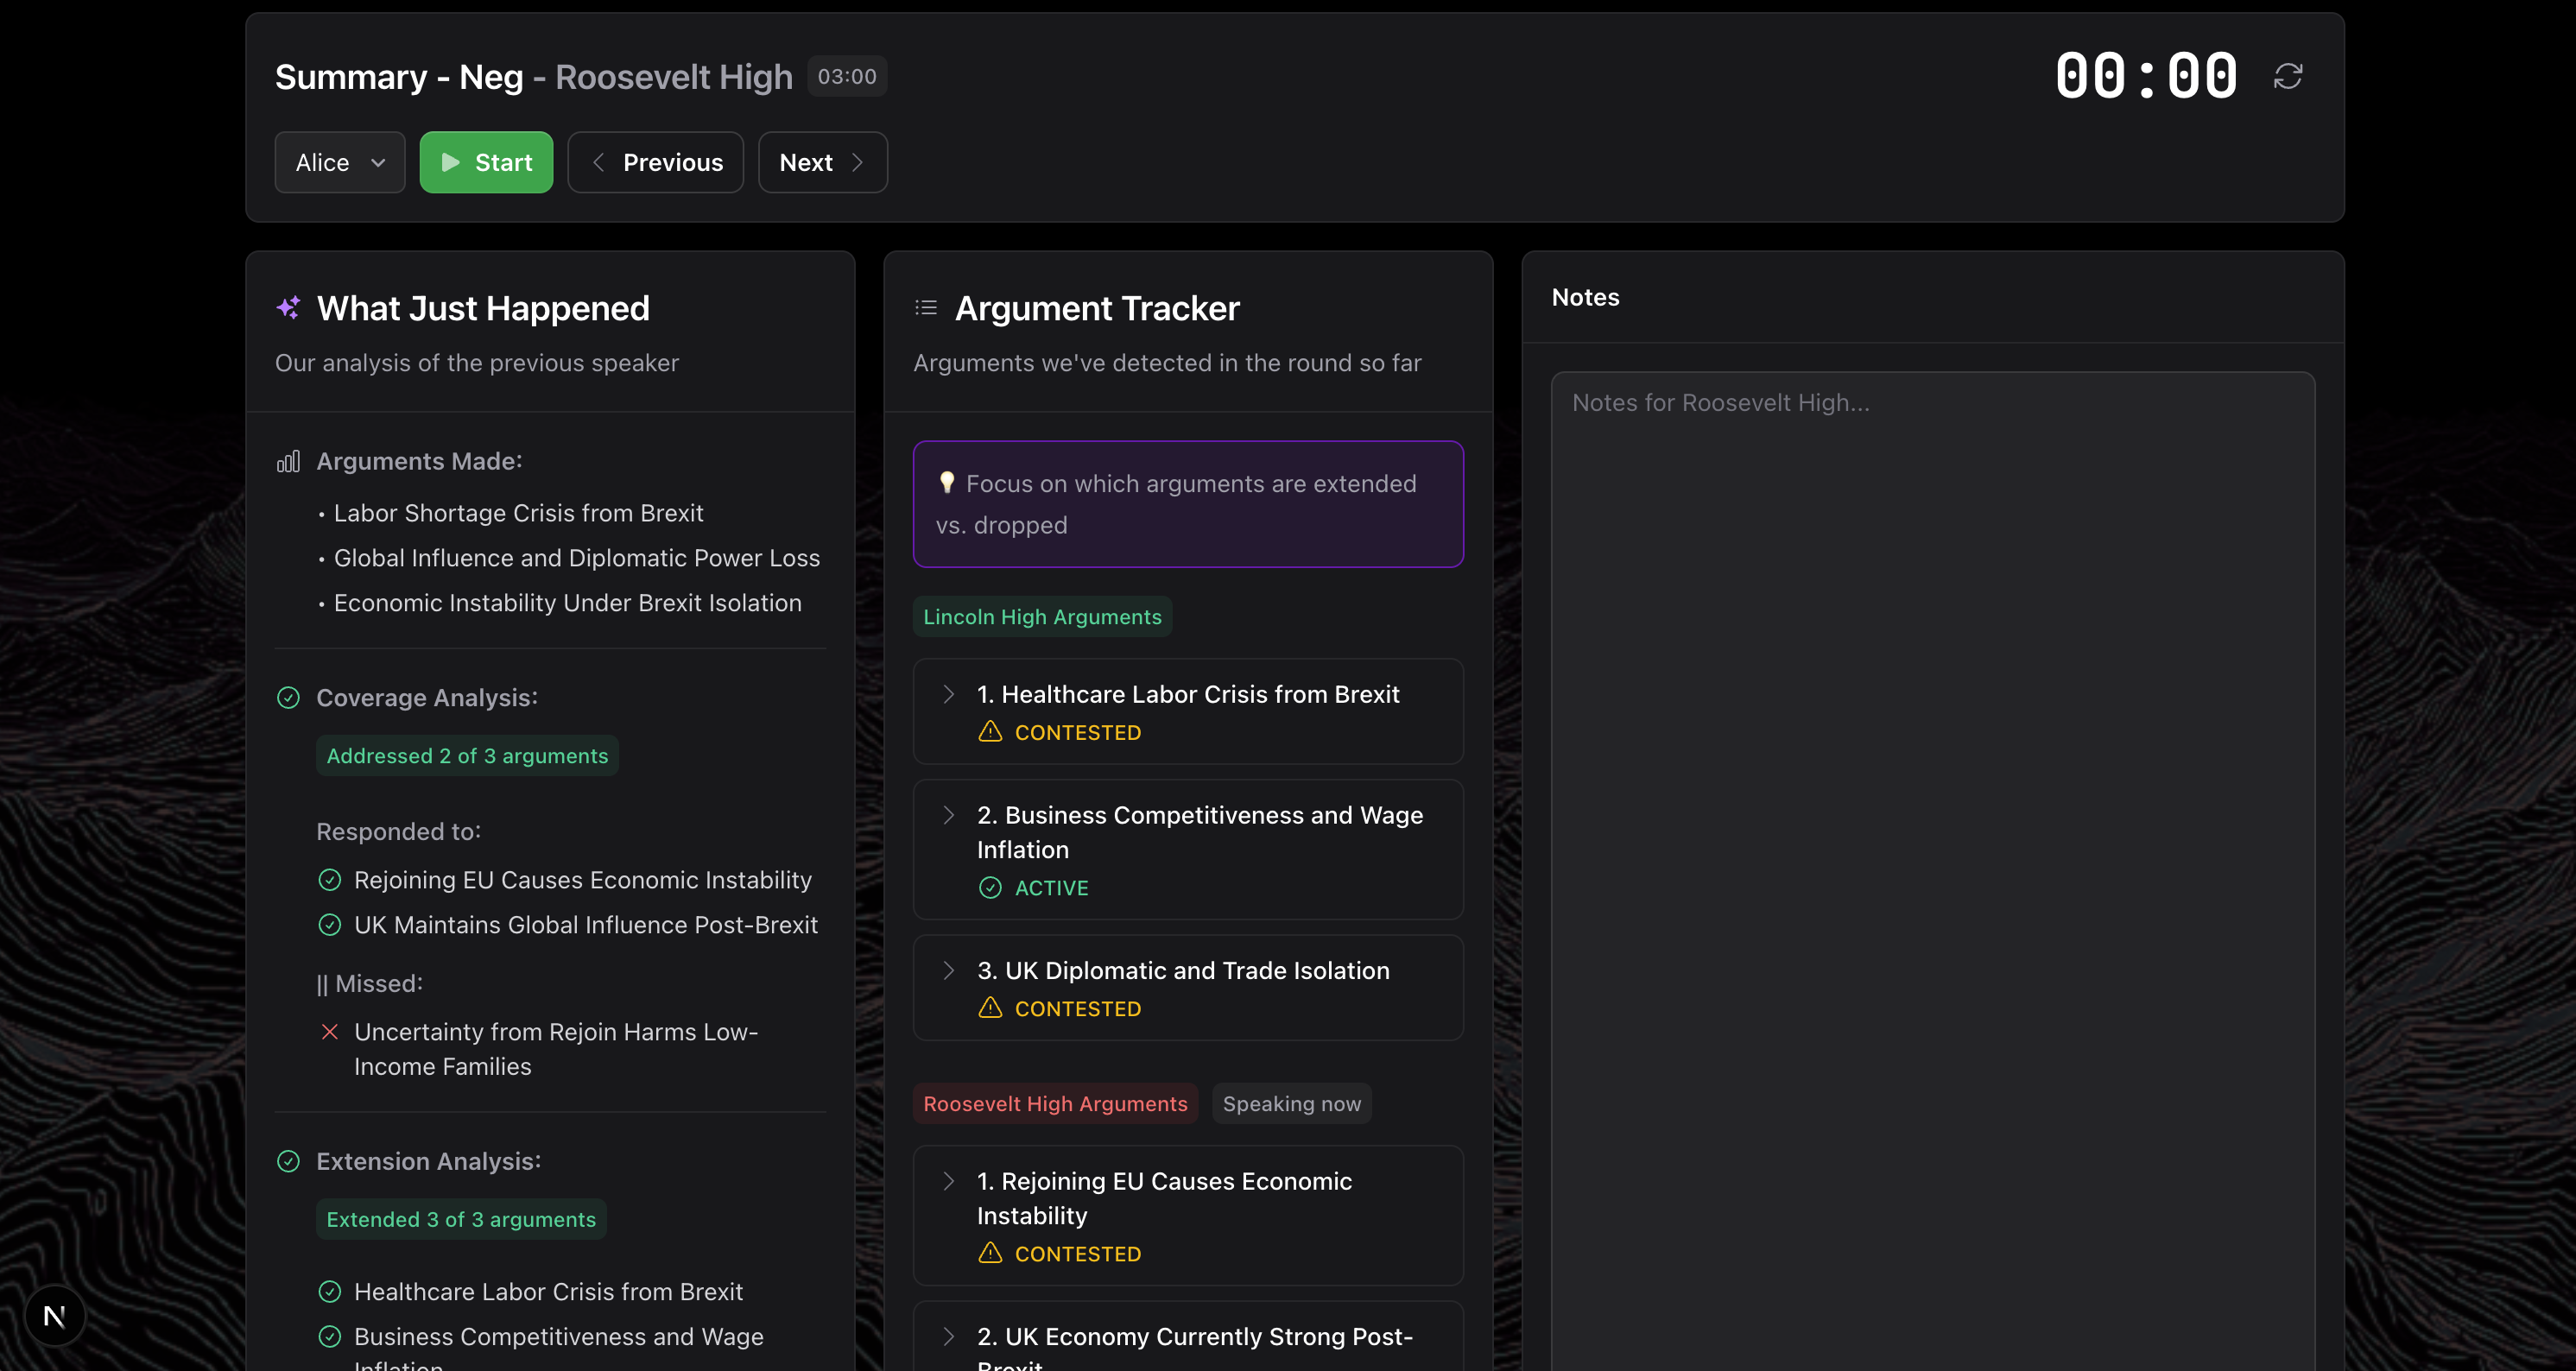Click warning triangle on Healthcare Labor Crisis

990,732
